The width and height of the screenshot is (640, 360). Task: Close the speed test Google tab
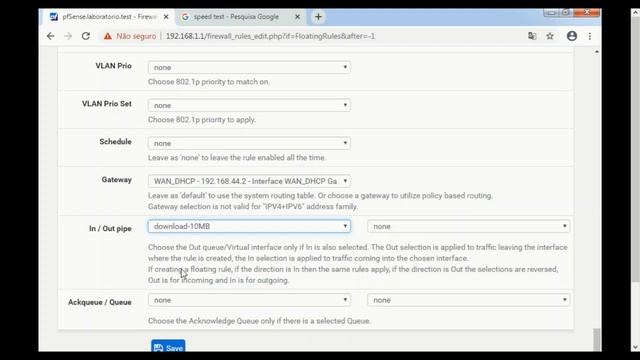pos(297,17)
